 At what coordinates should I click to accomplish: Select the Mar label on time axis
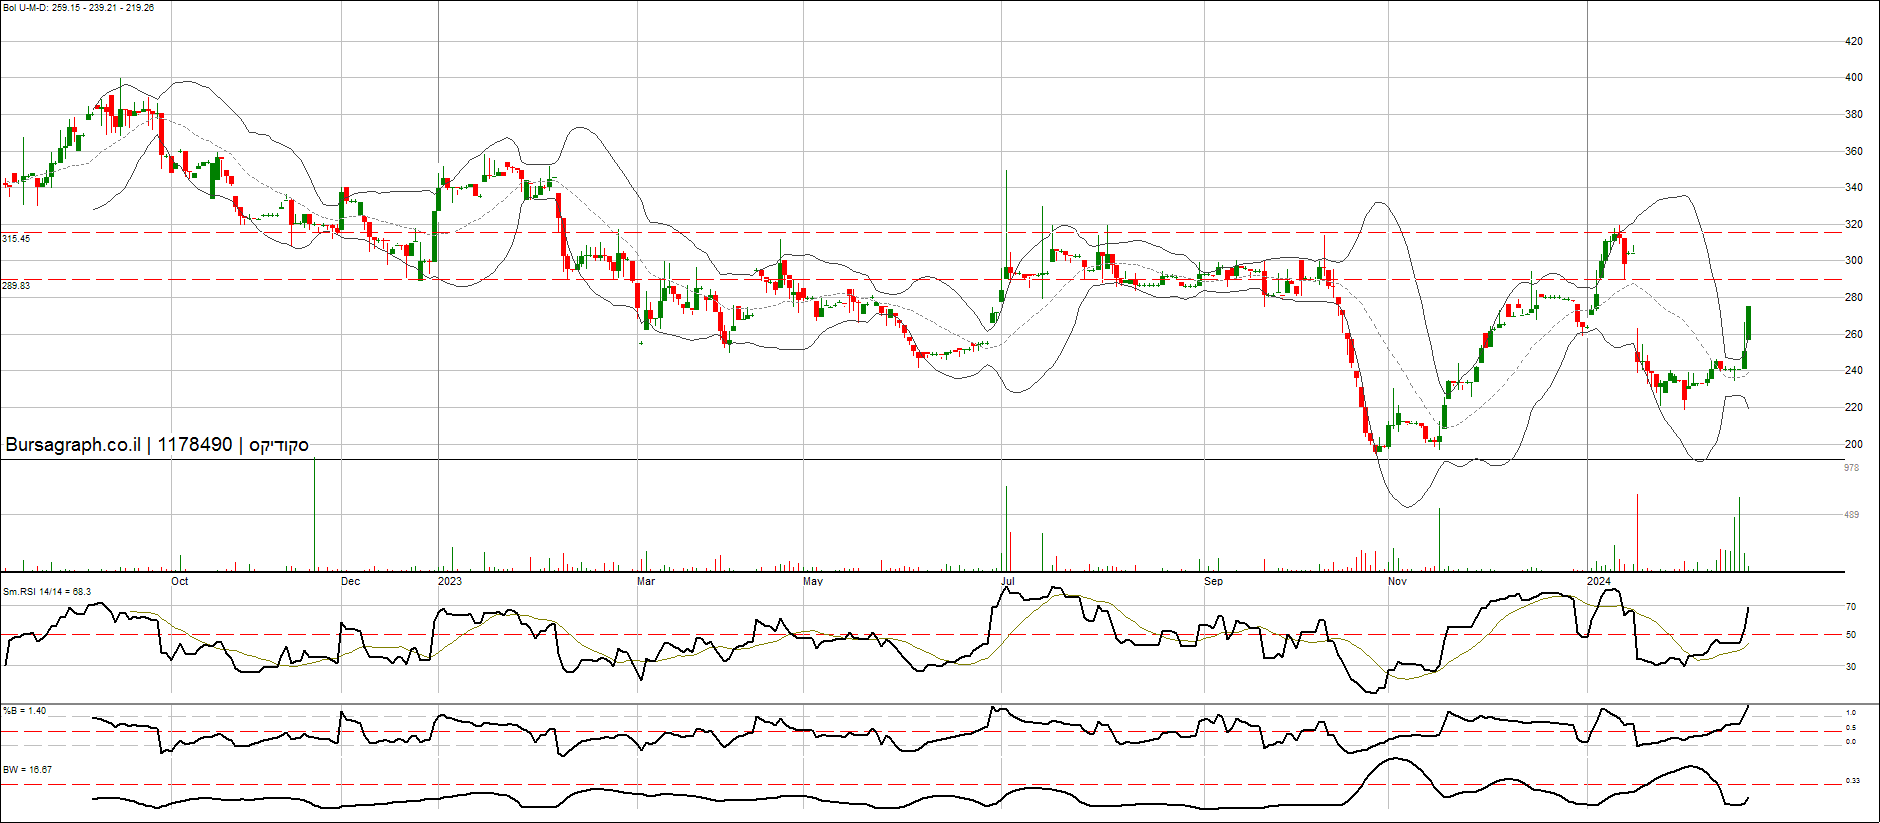point(646,581)
